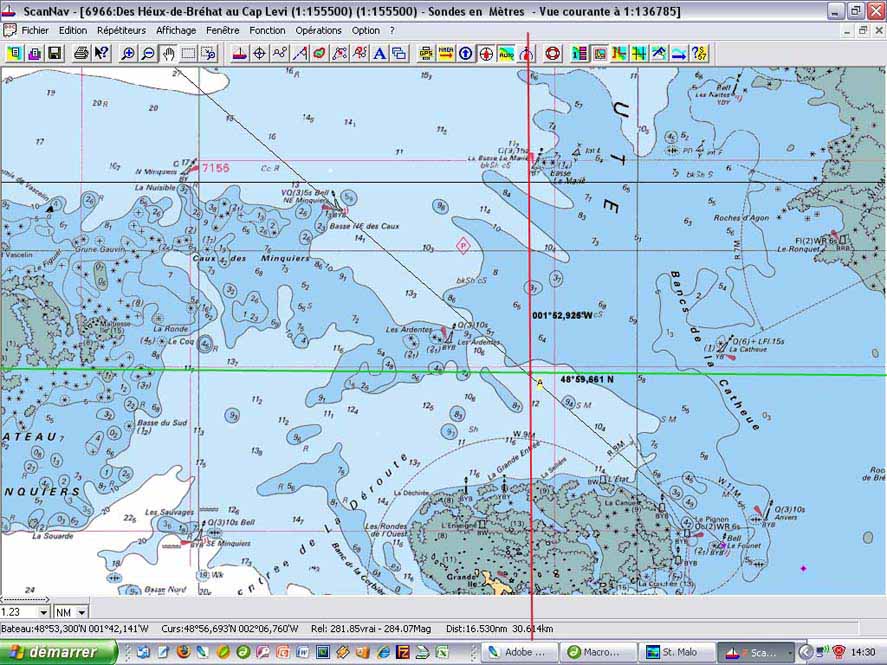This screenshot has height=665, width=887.
Task: Zoom out with the minus magnifier
Action: [x=148, y=54]
